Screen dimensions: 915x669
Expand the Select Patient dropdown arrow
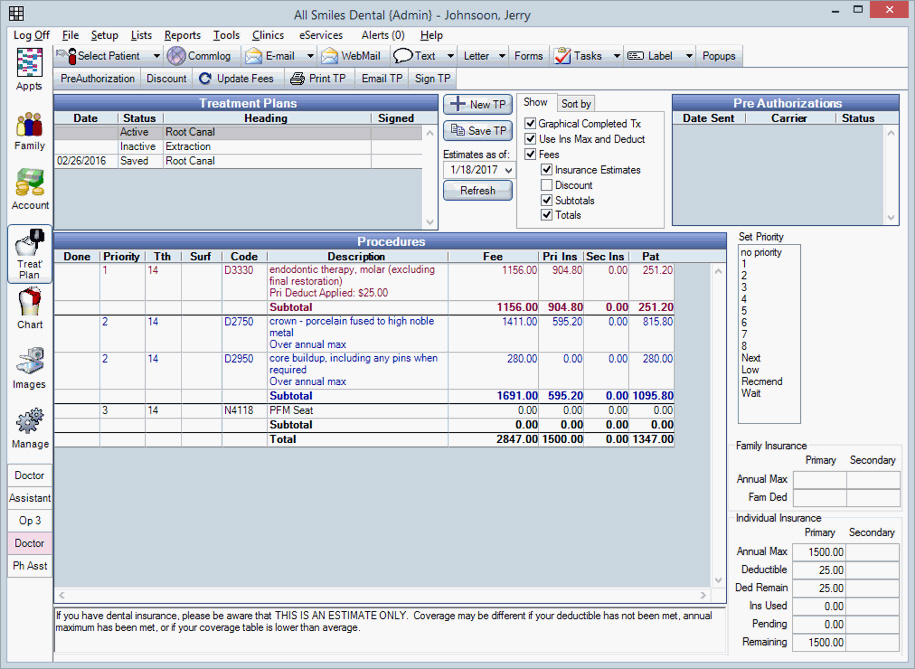tap(157, 56)
